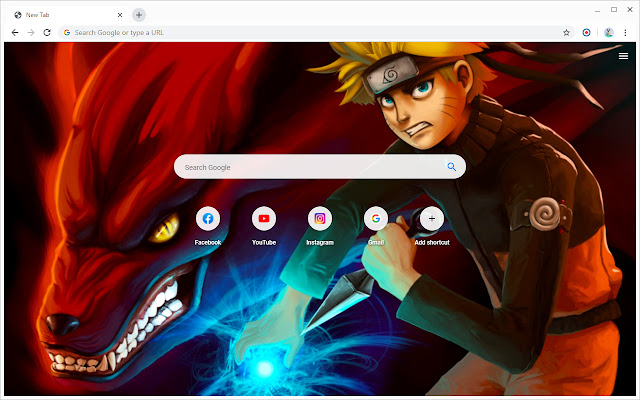Maximize the Chrome window
Screen dimensions: 640x400
pos(614,9)
